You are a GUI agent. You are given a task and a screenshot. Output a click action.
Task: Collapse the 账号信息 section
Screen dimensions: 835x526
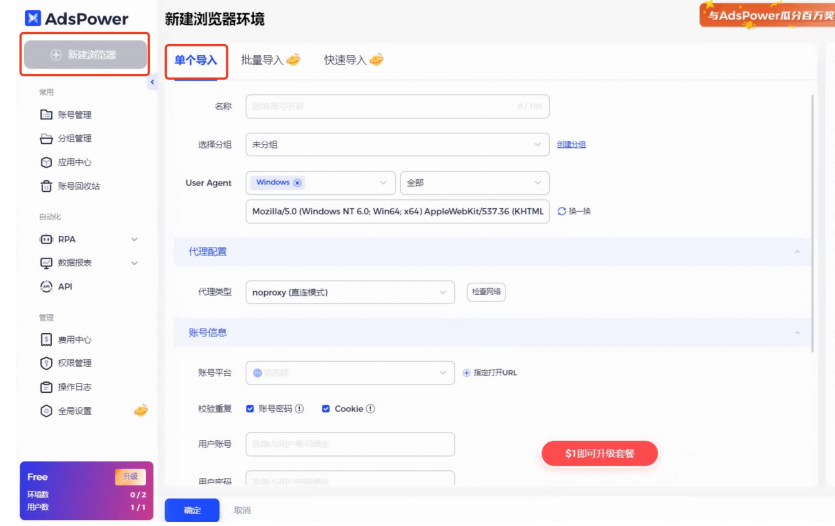(x=797, y=333)
